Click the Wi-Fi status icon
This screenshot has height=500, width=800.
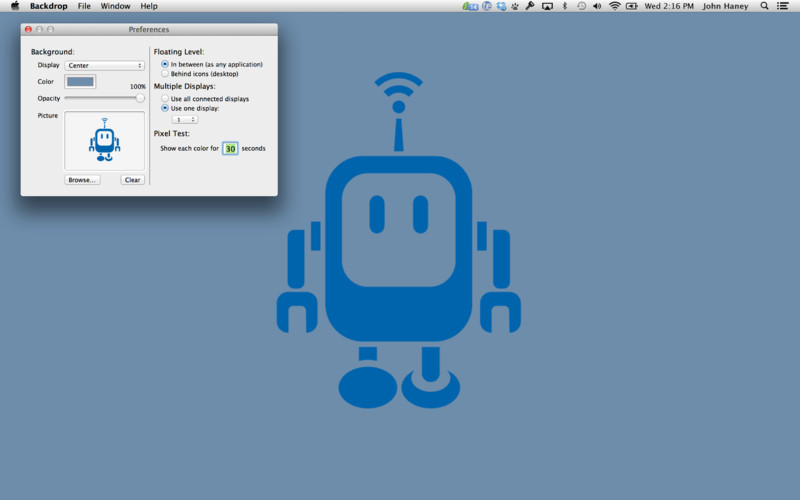tap(613, 6)
